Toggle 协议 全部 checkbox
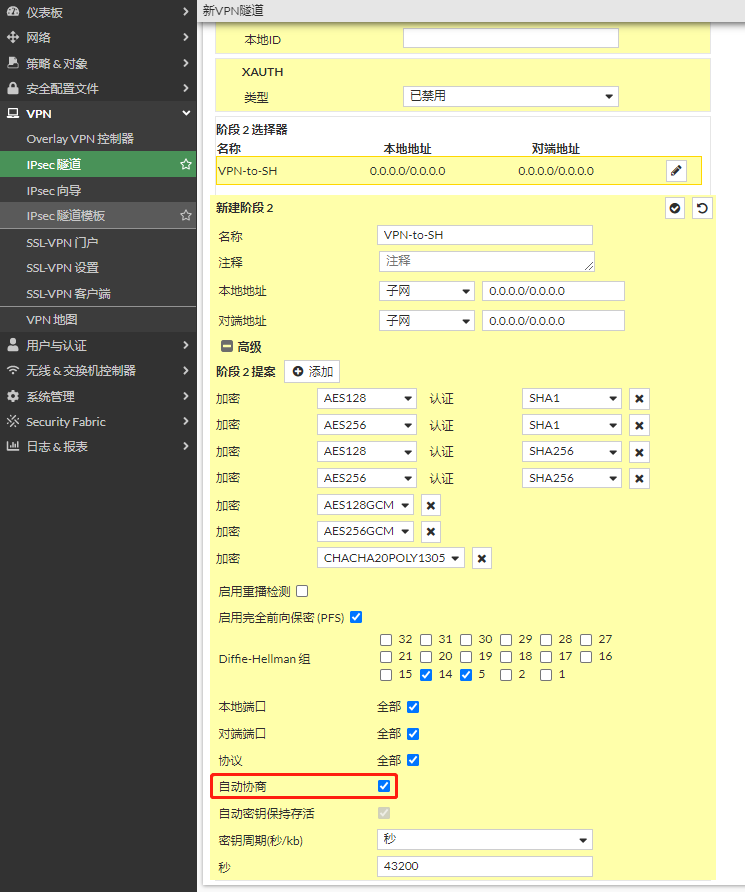 [413, 760]
